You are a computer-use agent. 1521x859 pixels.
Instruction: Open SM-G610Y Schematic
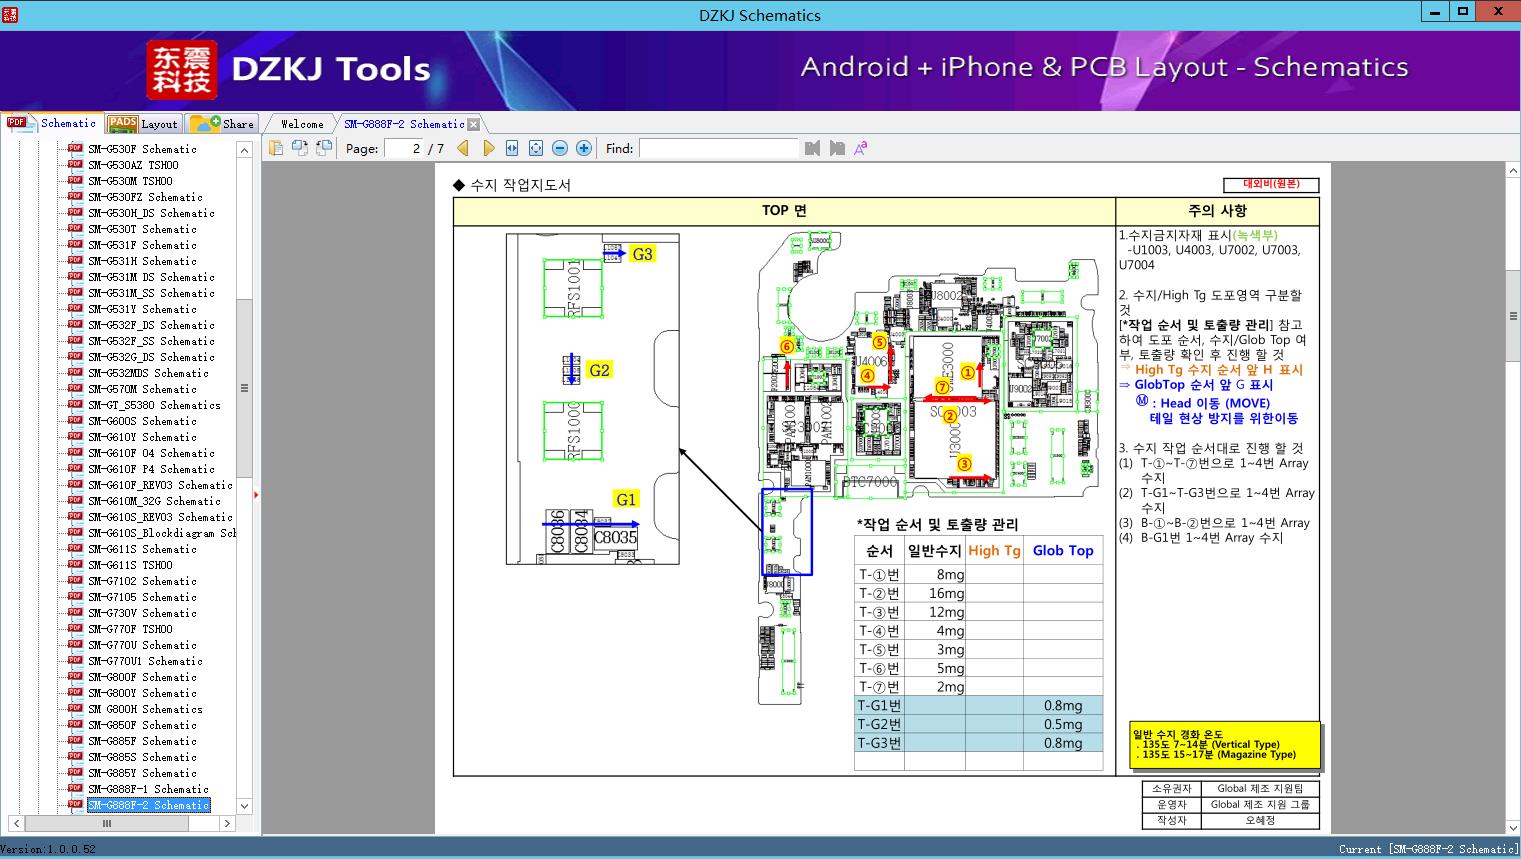142,437
